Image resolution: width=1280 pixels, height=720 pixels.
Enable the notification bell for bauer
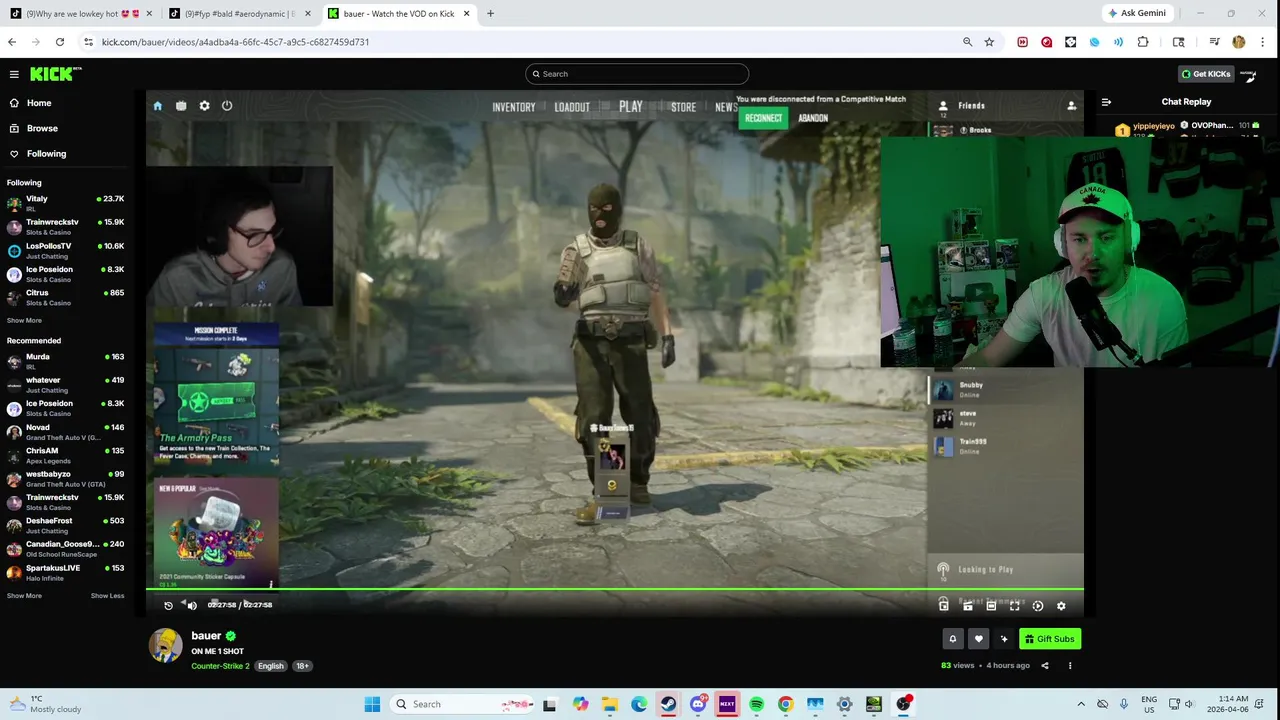[x=952, y=639]
